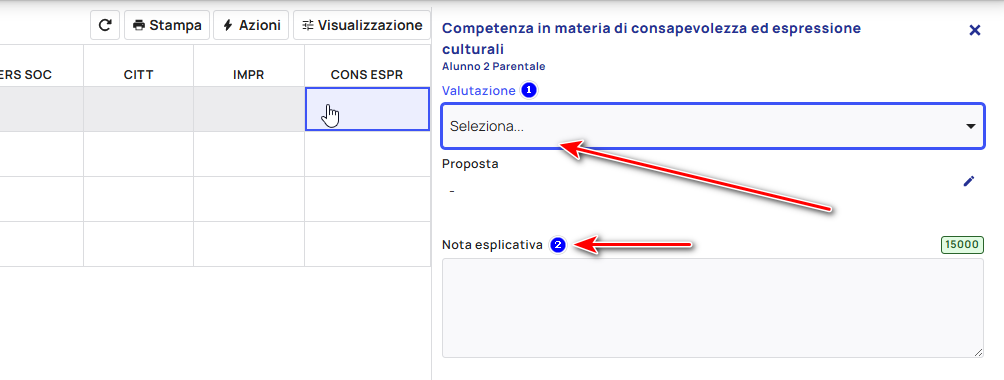Select the CONS ESPR column header
The image size is (1004, 380).
(x=367, y=75)
